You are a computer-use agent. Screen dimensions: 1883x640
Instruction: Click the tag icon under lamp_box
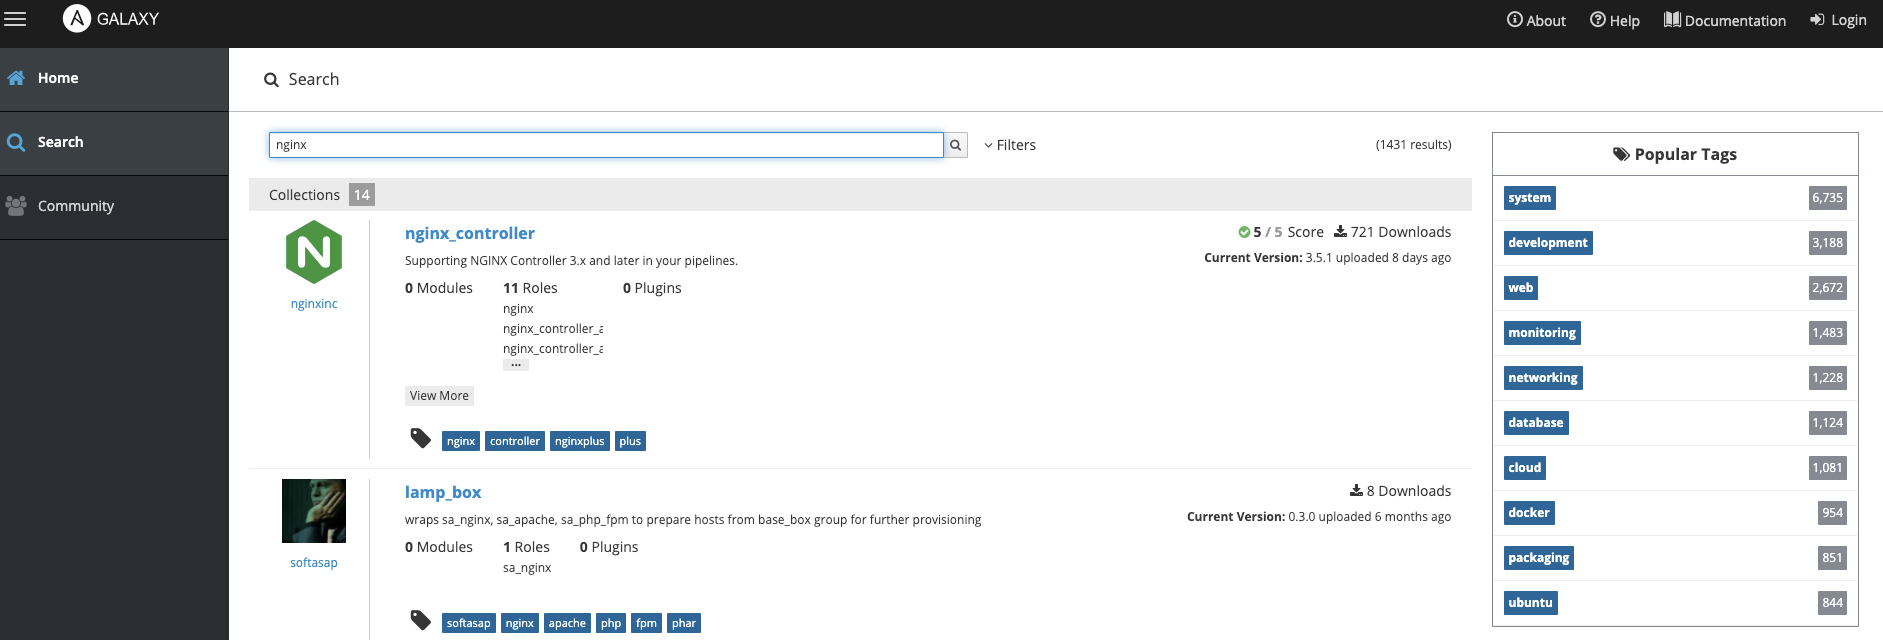421,621
